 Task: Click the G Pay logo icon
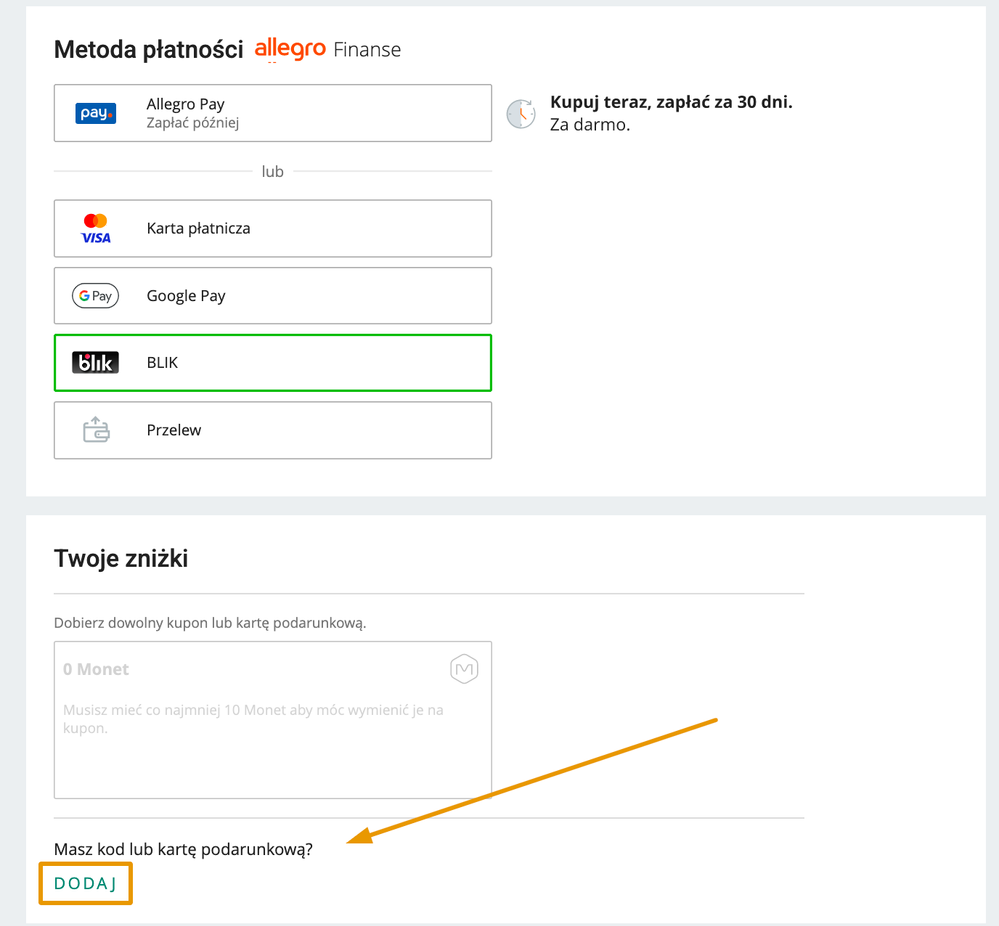96,296
